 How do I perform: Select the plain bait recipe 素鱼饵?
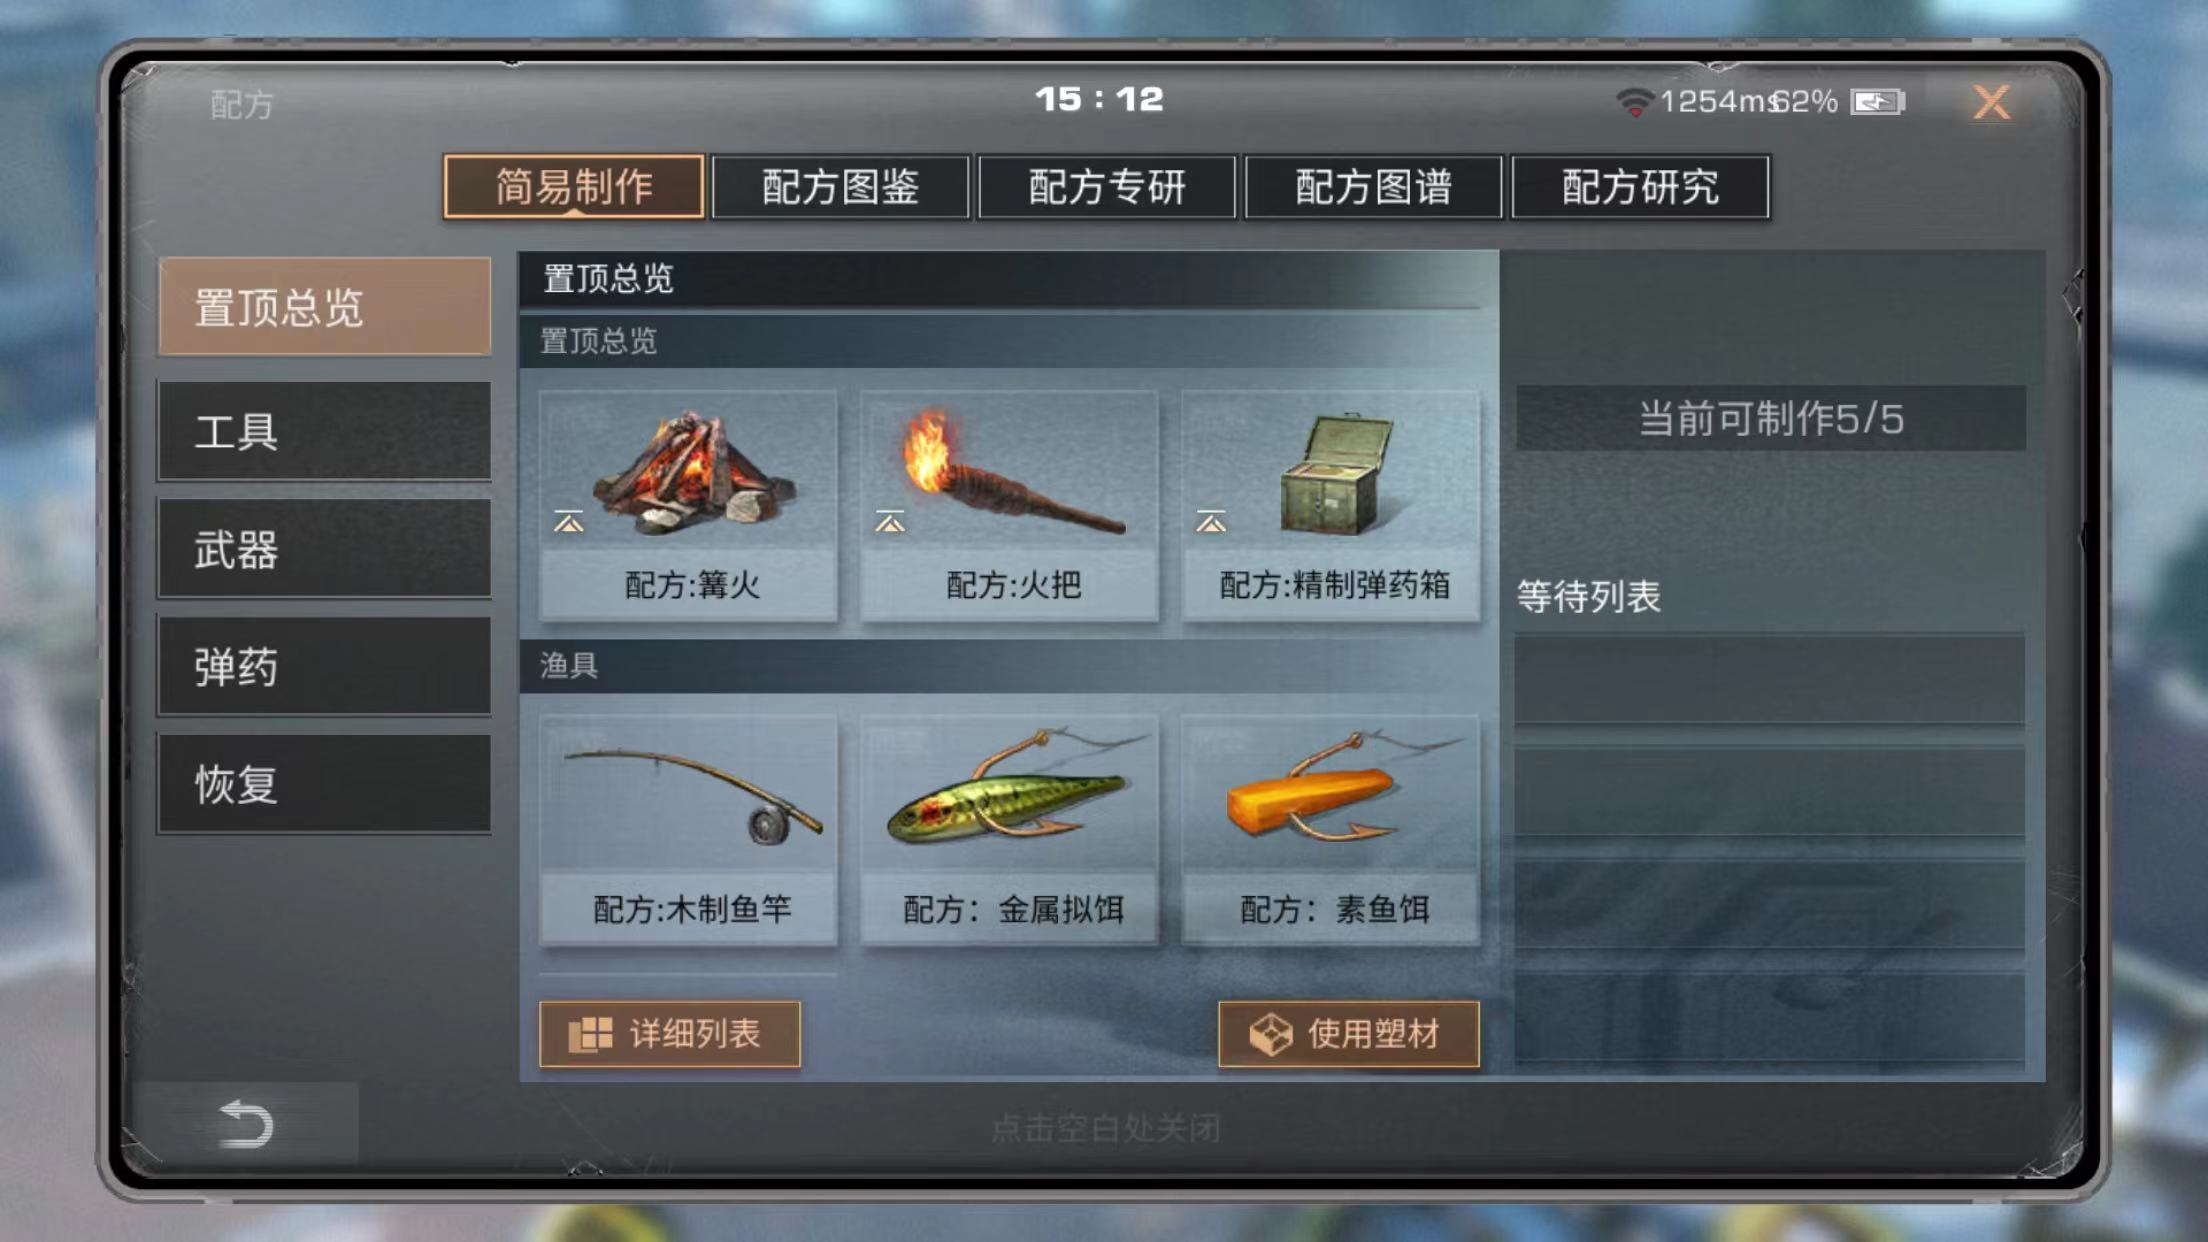pos(1330,830)
